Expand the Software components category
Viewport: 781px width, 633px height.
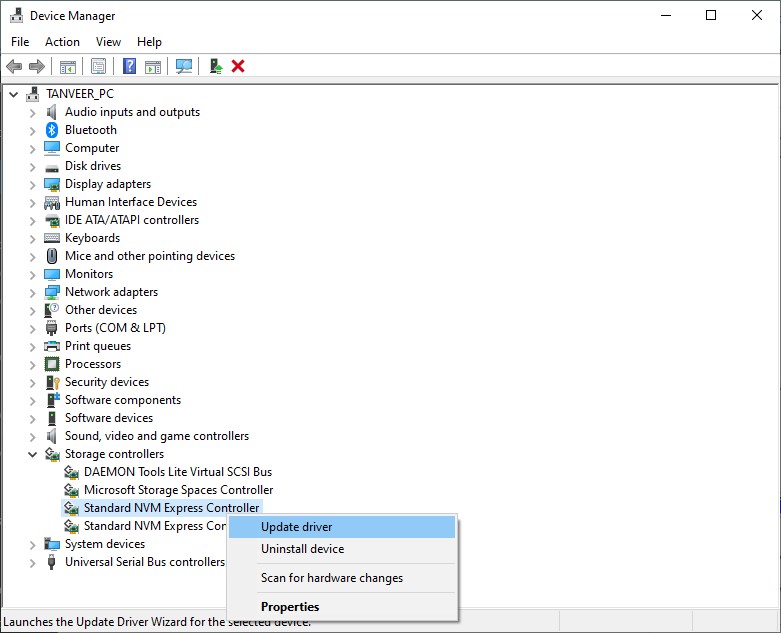[x=33, y=401]
